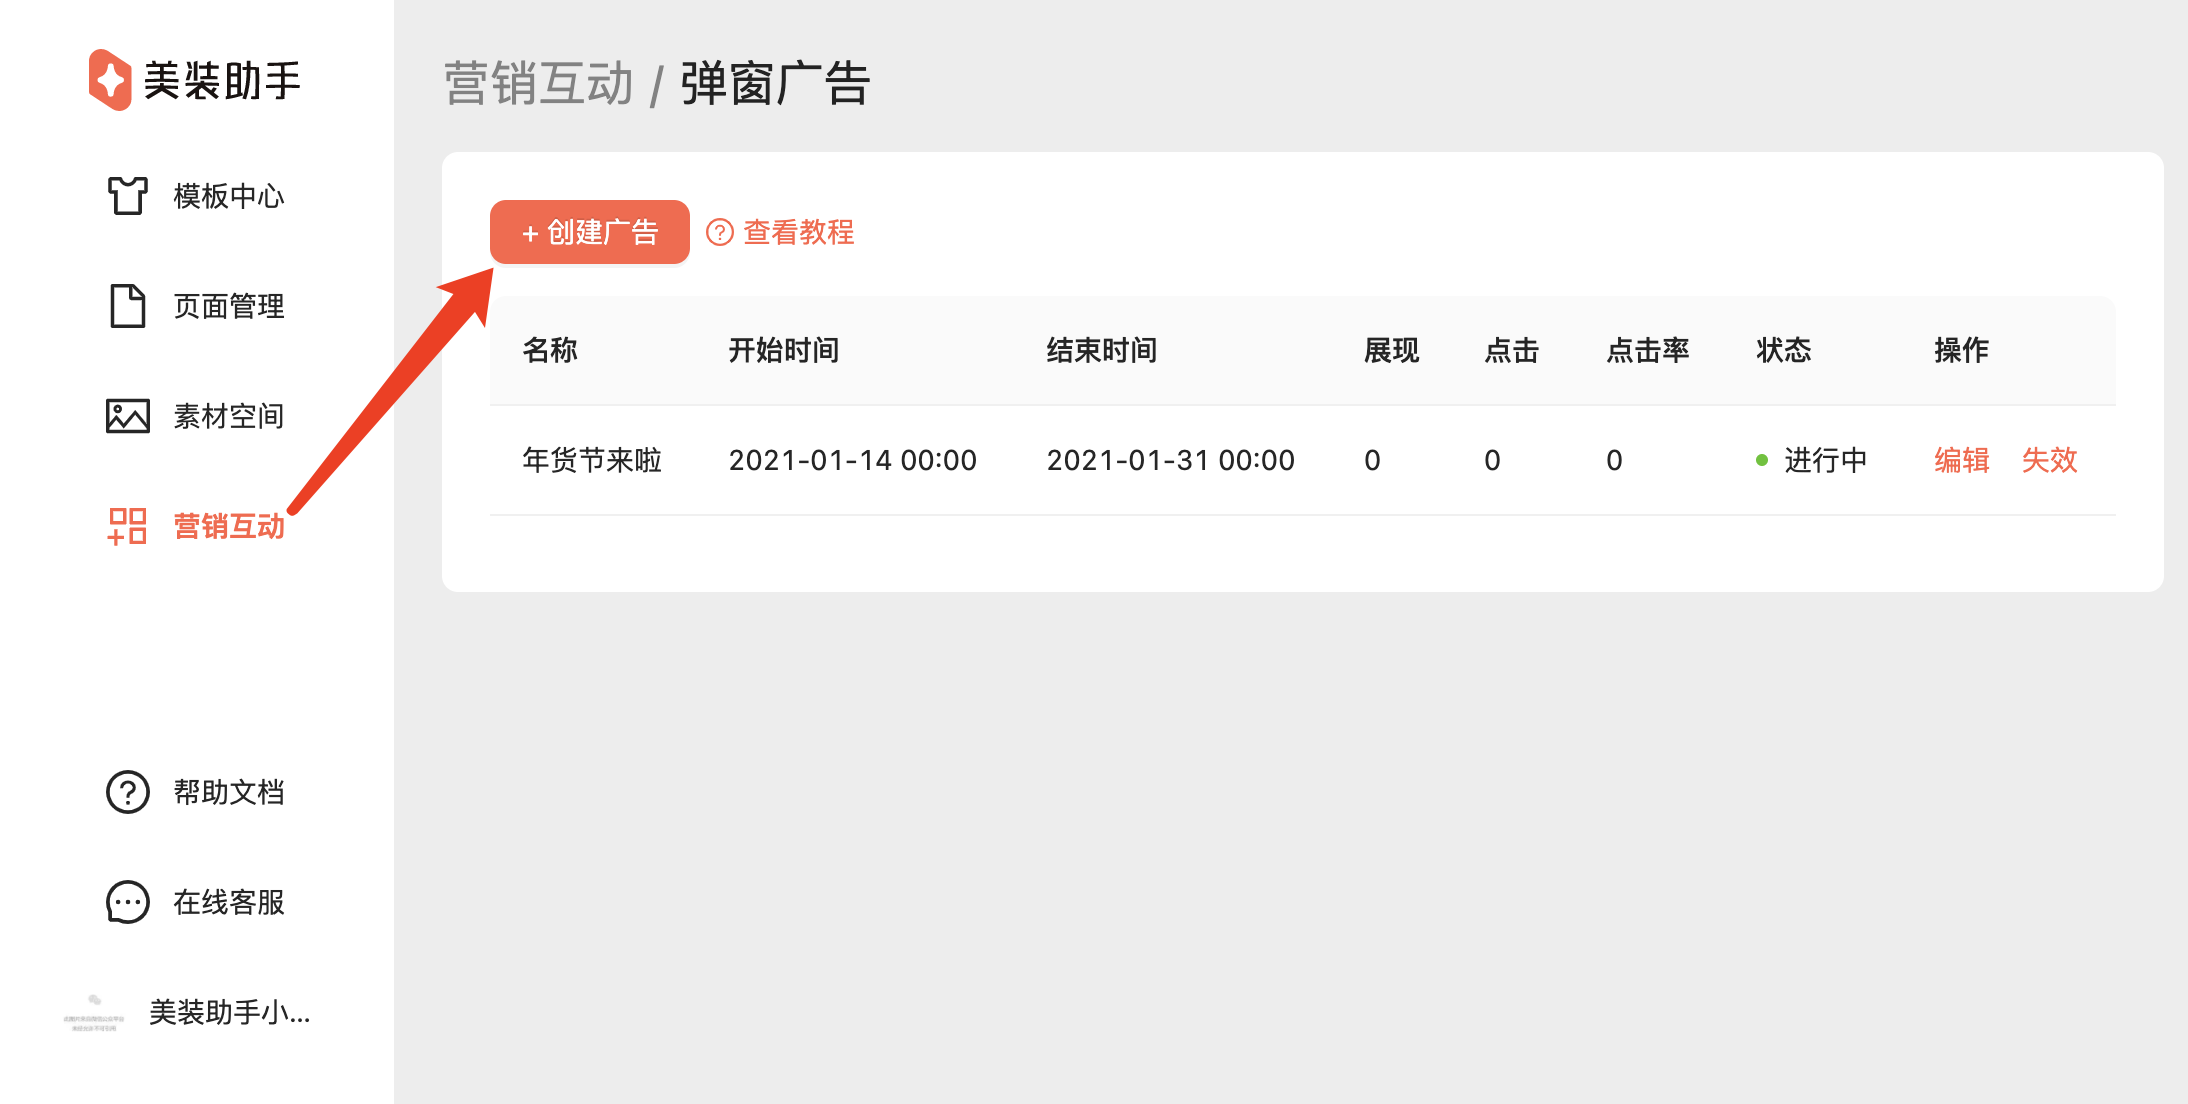Open 帮助文档 from the sidebar
The image size is (2188, 1104).
pos(229,792)
